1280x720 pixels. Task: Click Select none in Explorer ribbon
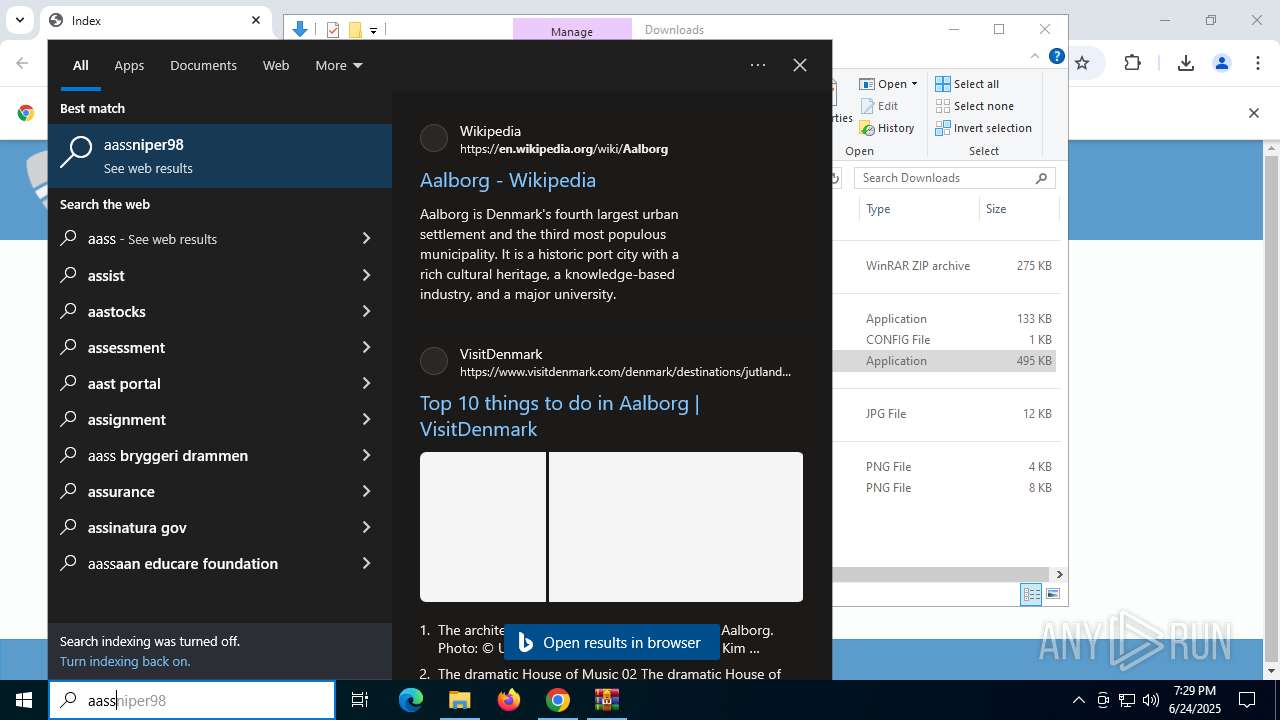(x=975, y=106)
